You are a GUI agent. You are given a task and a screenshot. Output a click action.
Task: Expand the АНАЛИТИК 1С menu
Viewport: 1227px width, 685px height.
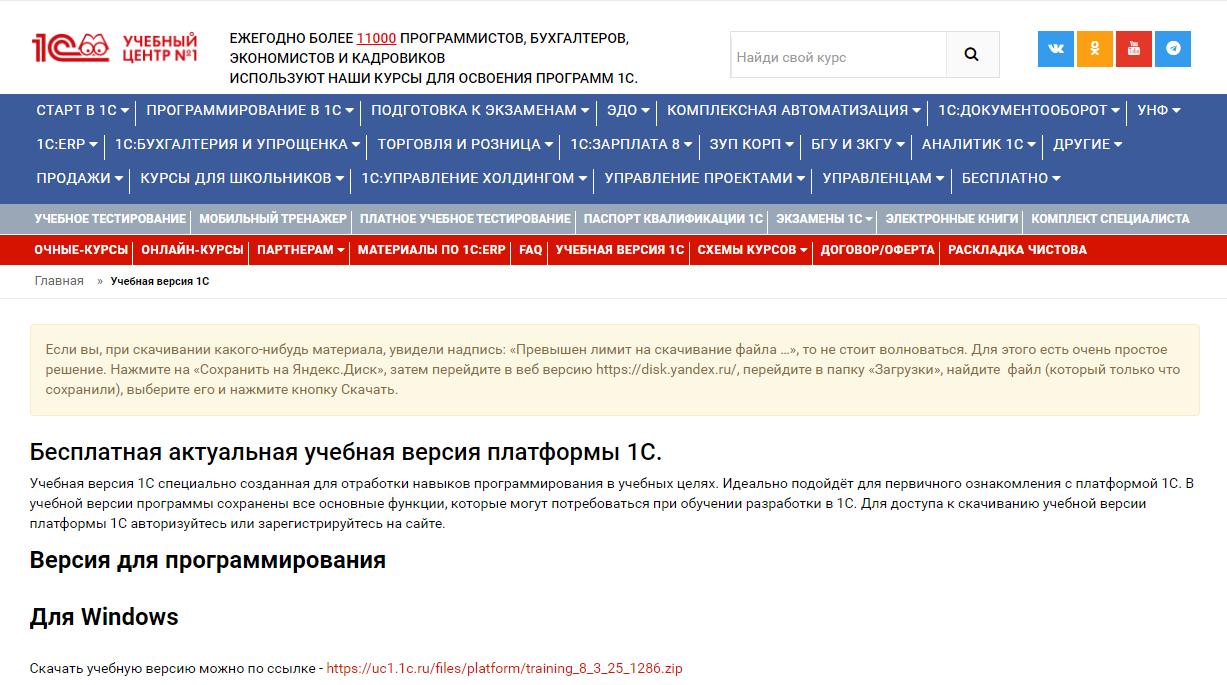point(980,144)
